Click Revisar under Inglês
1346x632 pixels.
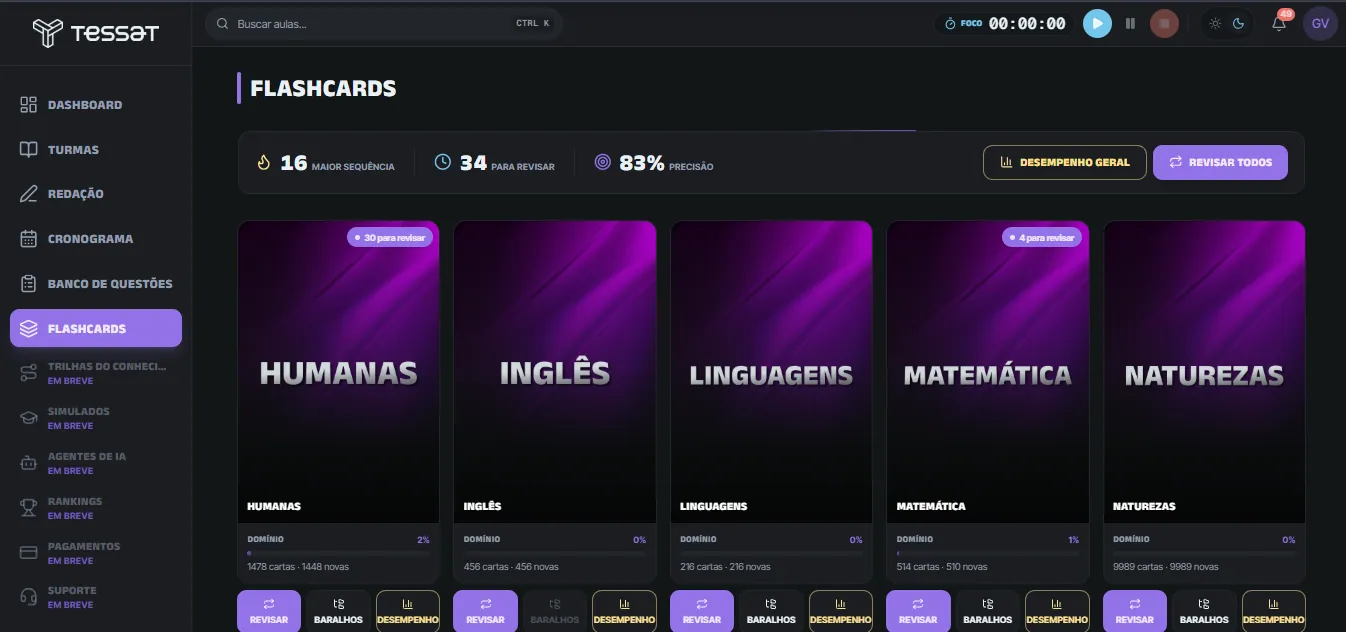485,611
